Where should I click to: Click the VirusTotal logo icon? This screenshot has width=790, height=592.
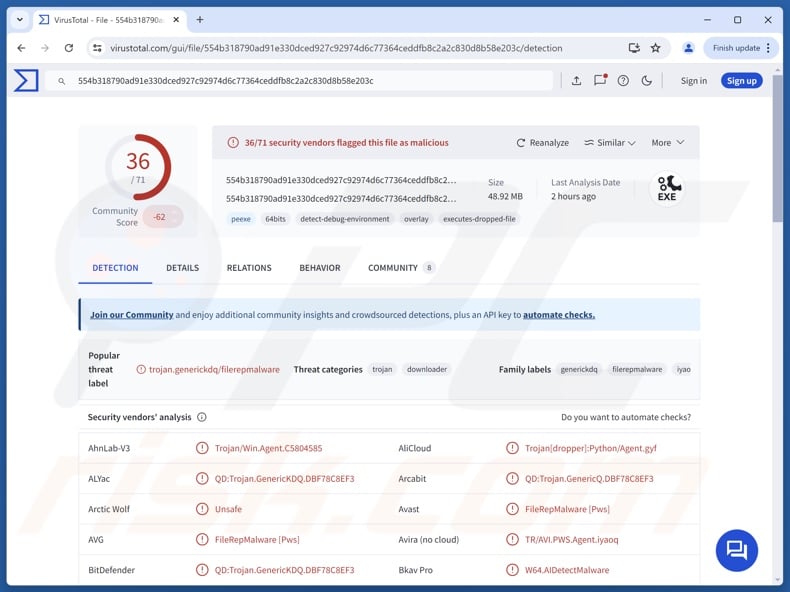[26, 81]
